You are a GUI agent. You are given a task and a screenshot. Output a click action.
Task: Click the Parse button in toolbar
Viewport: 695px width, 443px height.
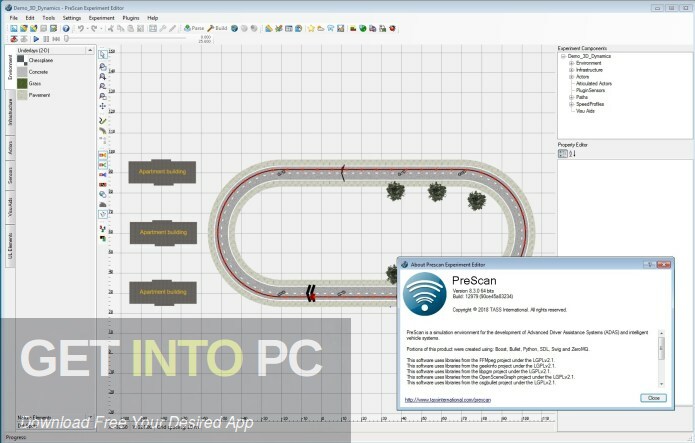coord(194,28)
